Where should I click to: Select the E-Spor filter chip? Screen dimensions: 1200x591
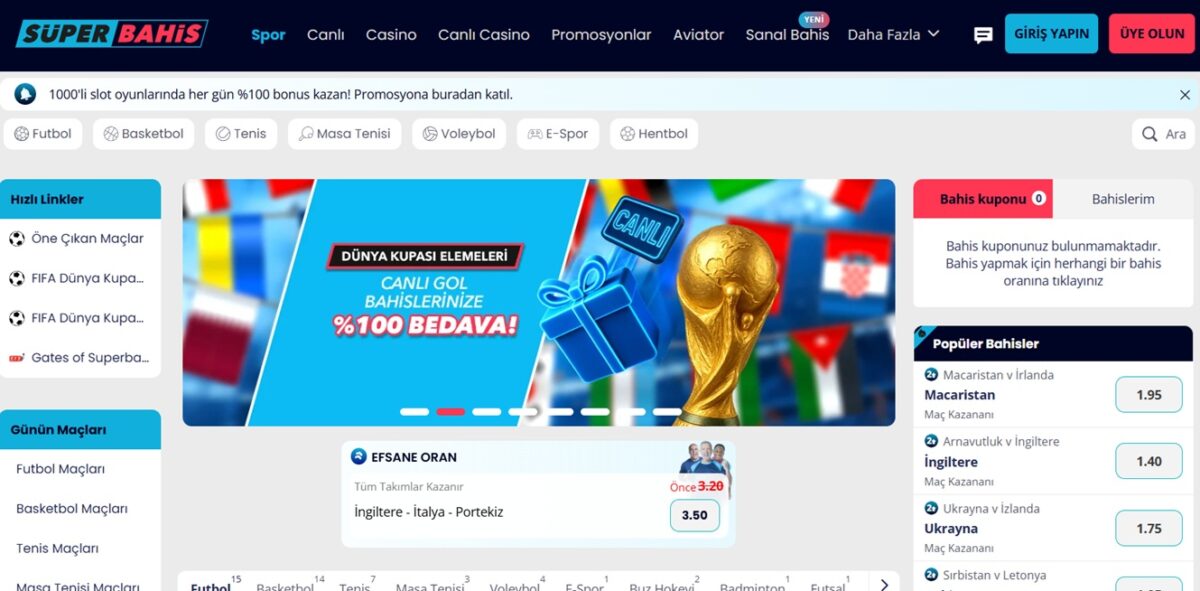558,134
